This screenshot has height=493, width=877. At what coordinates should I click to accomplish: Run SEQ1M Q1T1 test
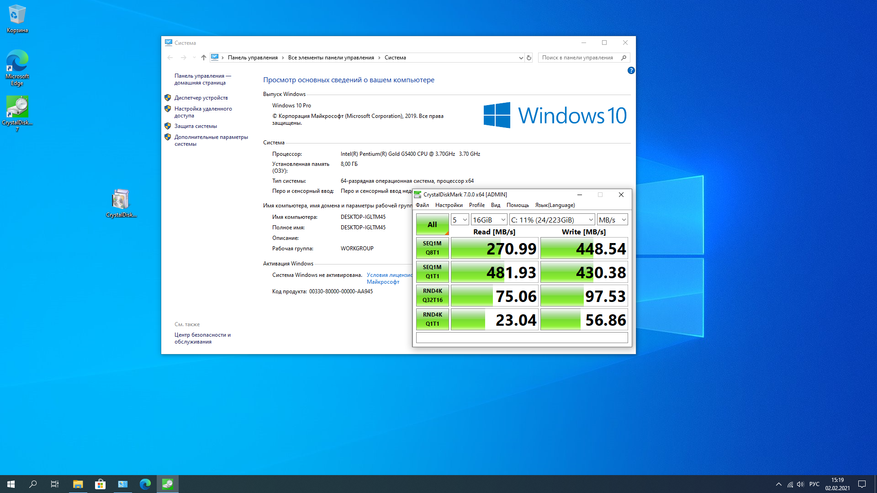pyautogui.click(x=432, y=271)
